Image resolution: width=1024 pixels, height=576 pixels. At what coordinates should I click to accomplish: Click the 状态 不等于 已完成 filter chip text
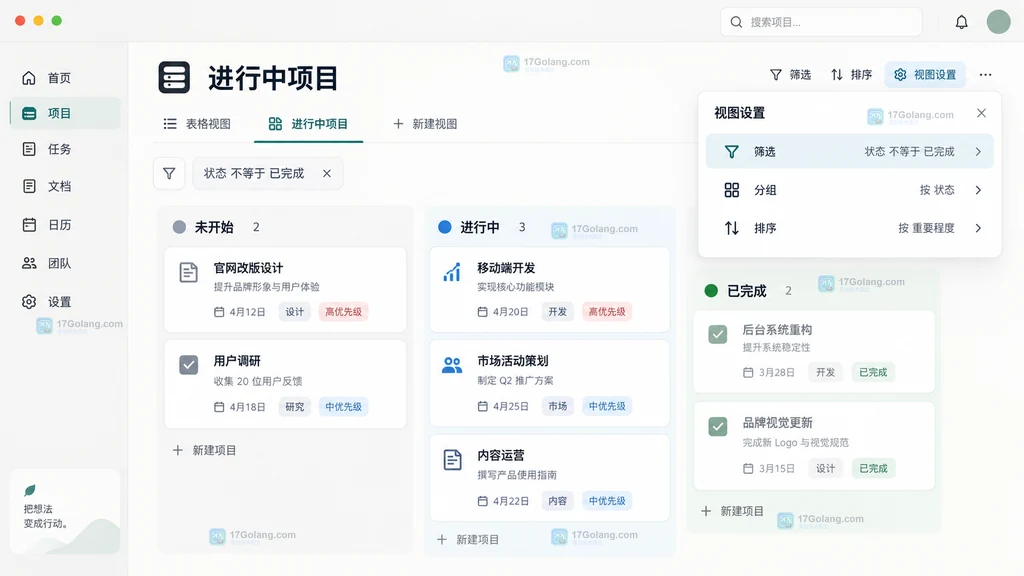coord(254,174)
